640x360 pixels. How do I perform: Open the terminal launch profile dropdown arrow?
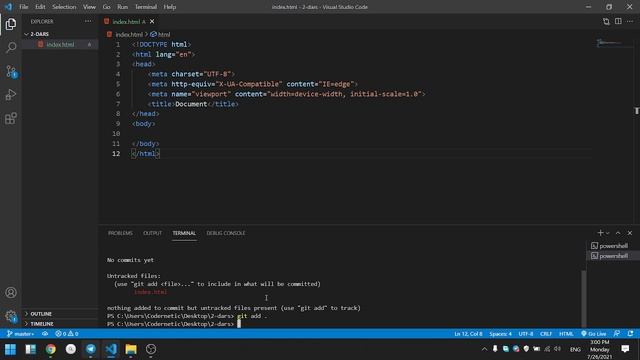607,233
